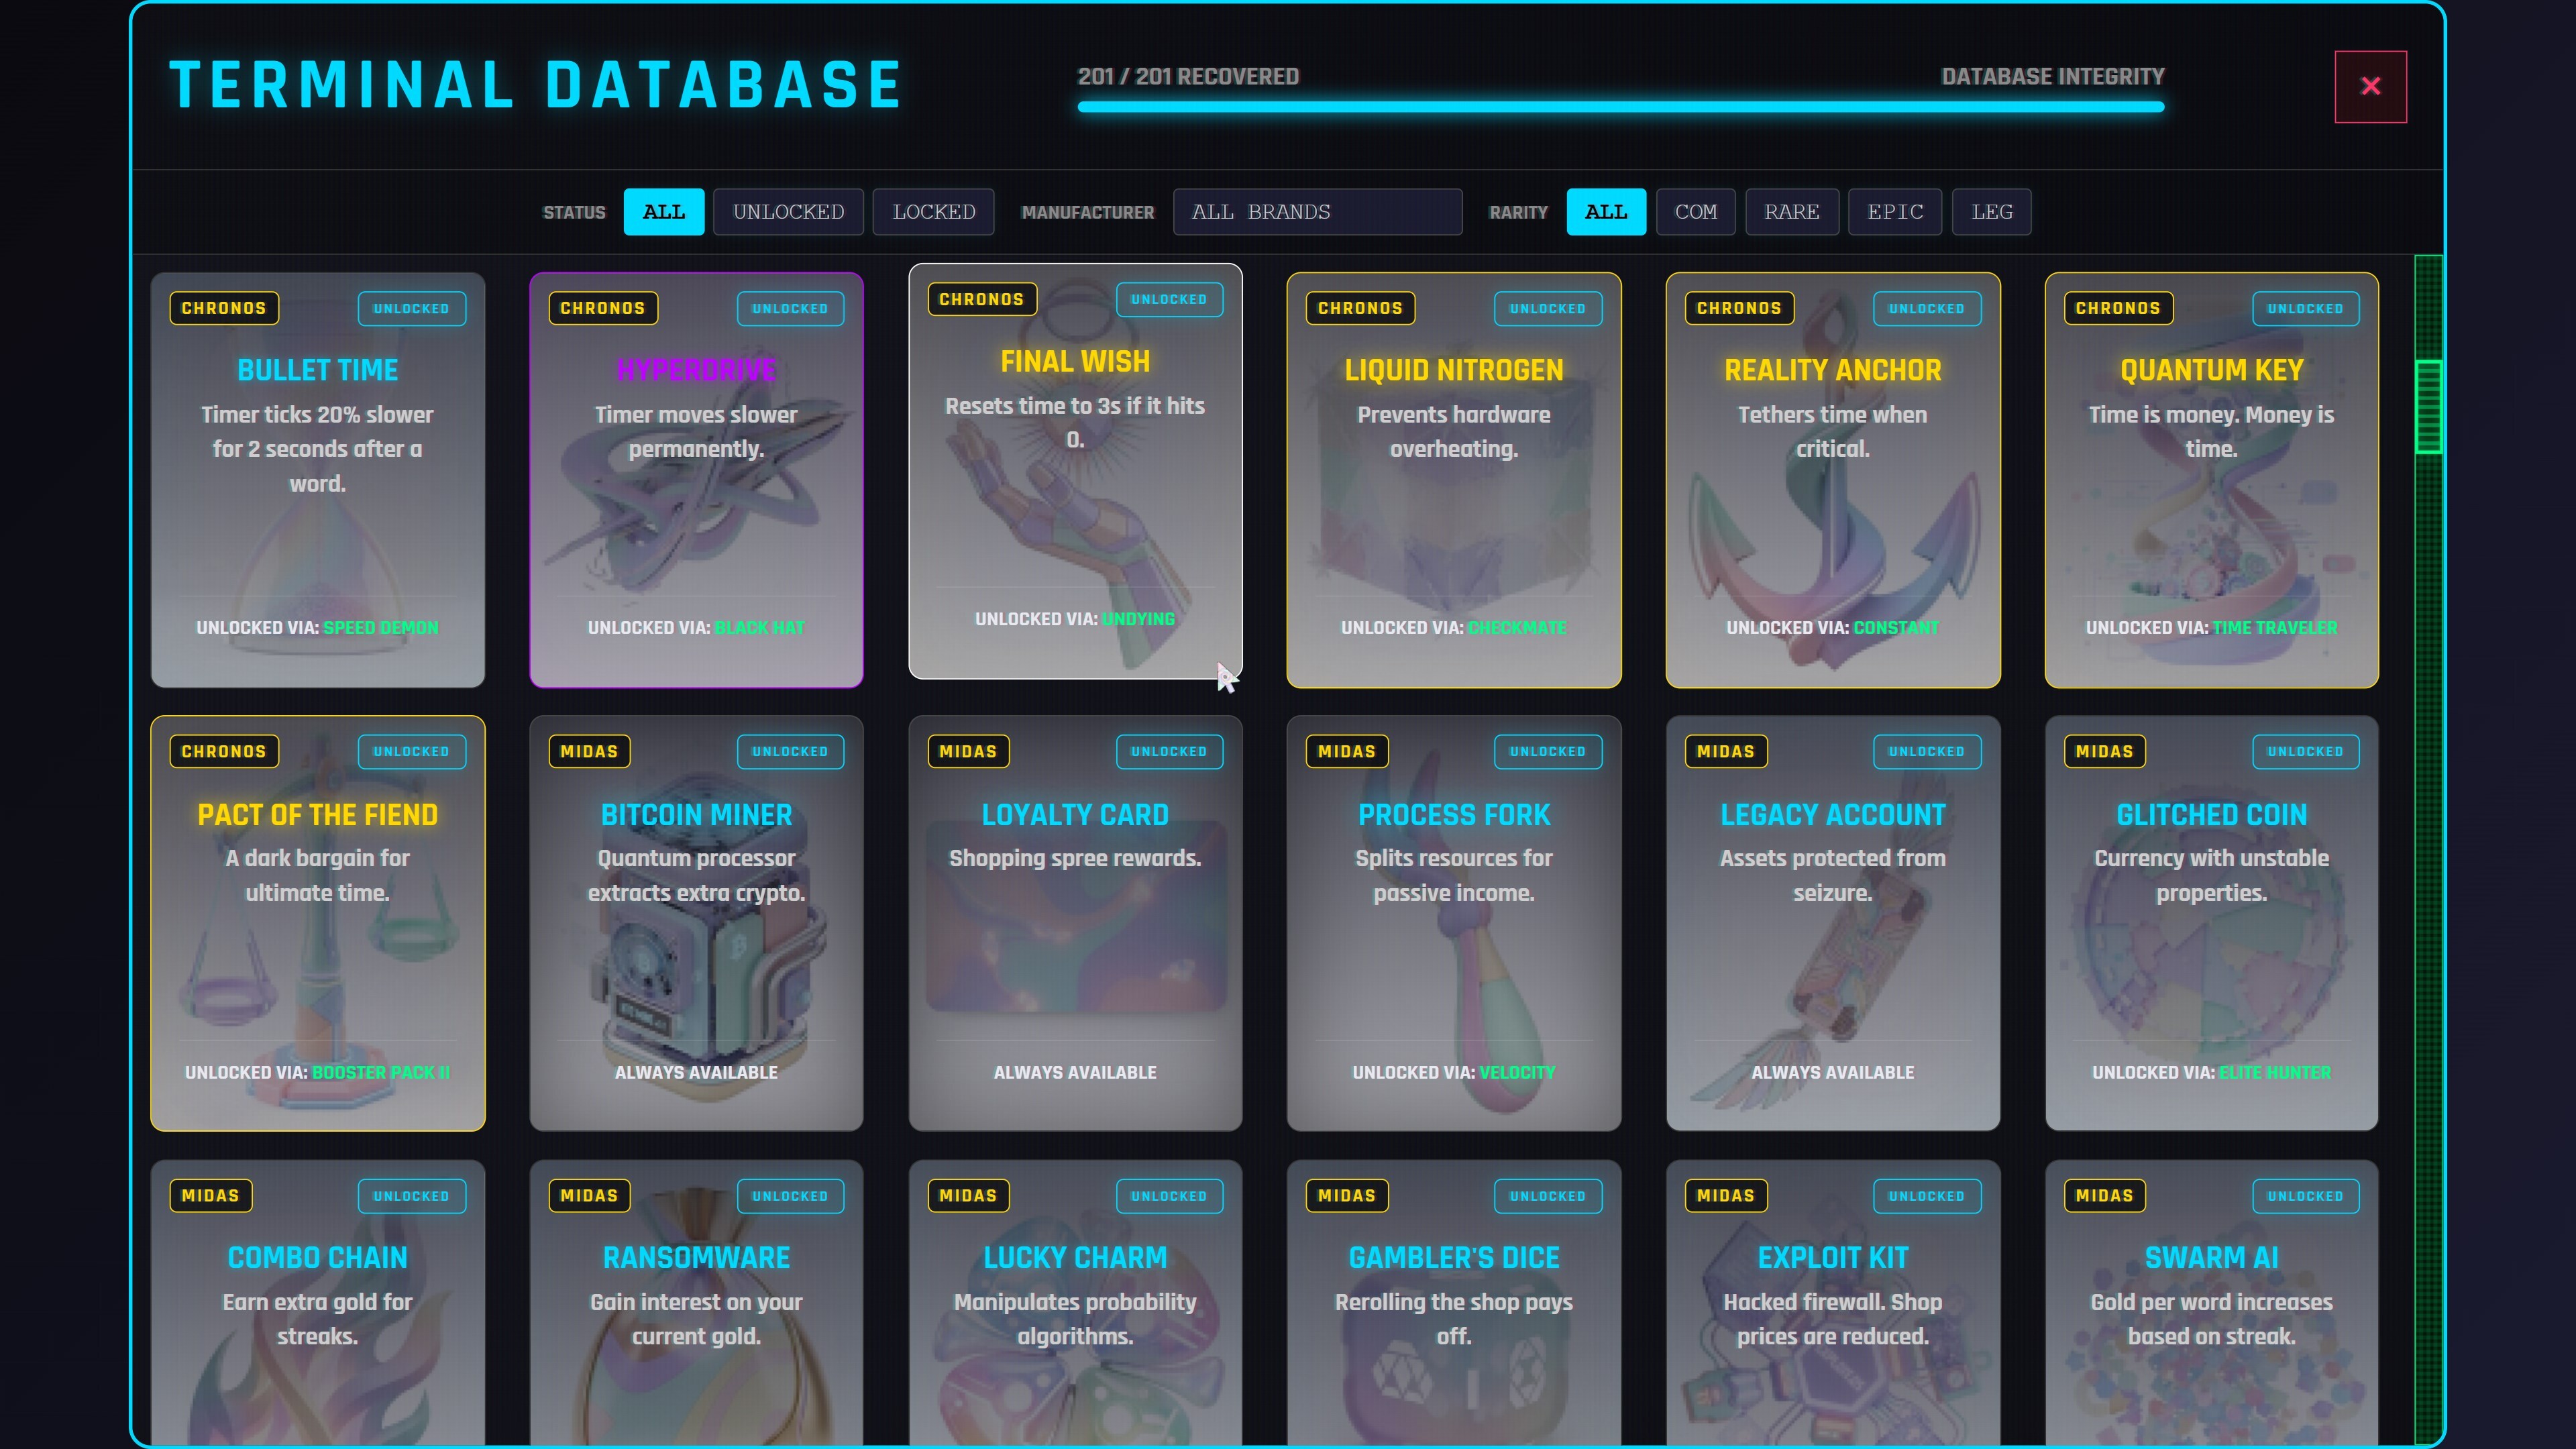Click CHECKMATE unlock link
Screen dimensions: 2576x1449
[1517, 628]
